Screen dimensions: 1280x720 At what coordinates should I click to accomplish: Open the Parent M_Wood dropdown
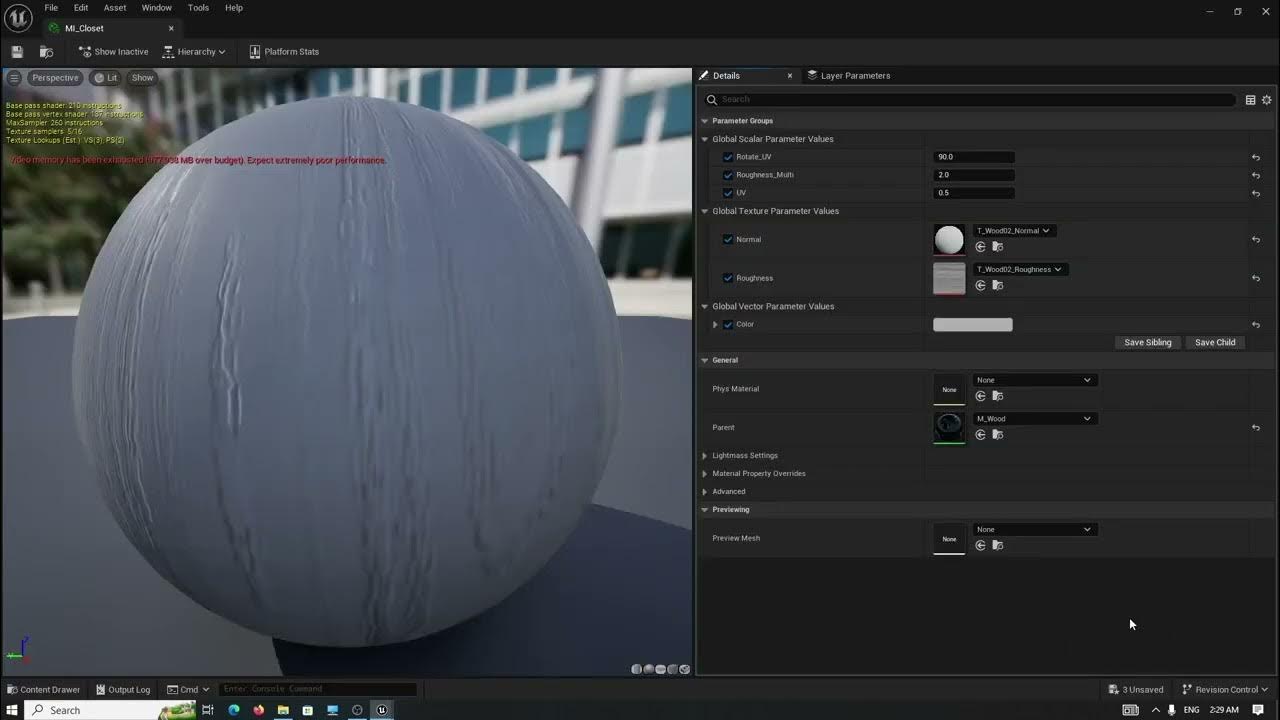pyautogui.click(x=1034, y=419)
